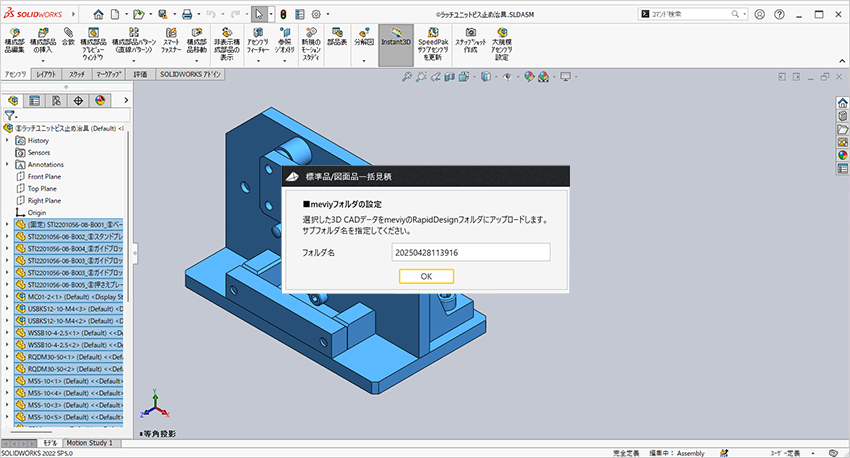
Task: Click スナップショット作成 camera tool
Action: pyautogui.click(x=471, y=41)
